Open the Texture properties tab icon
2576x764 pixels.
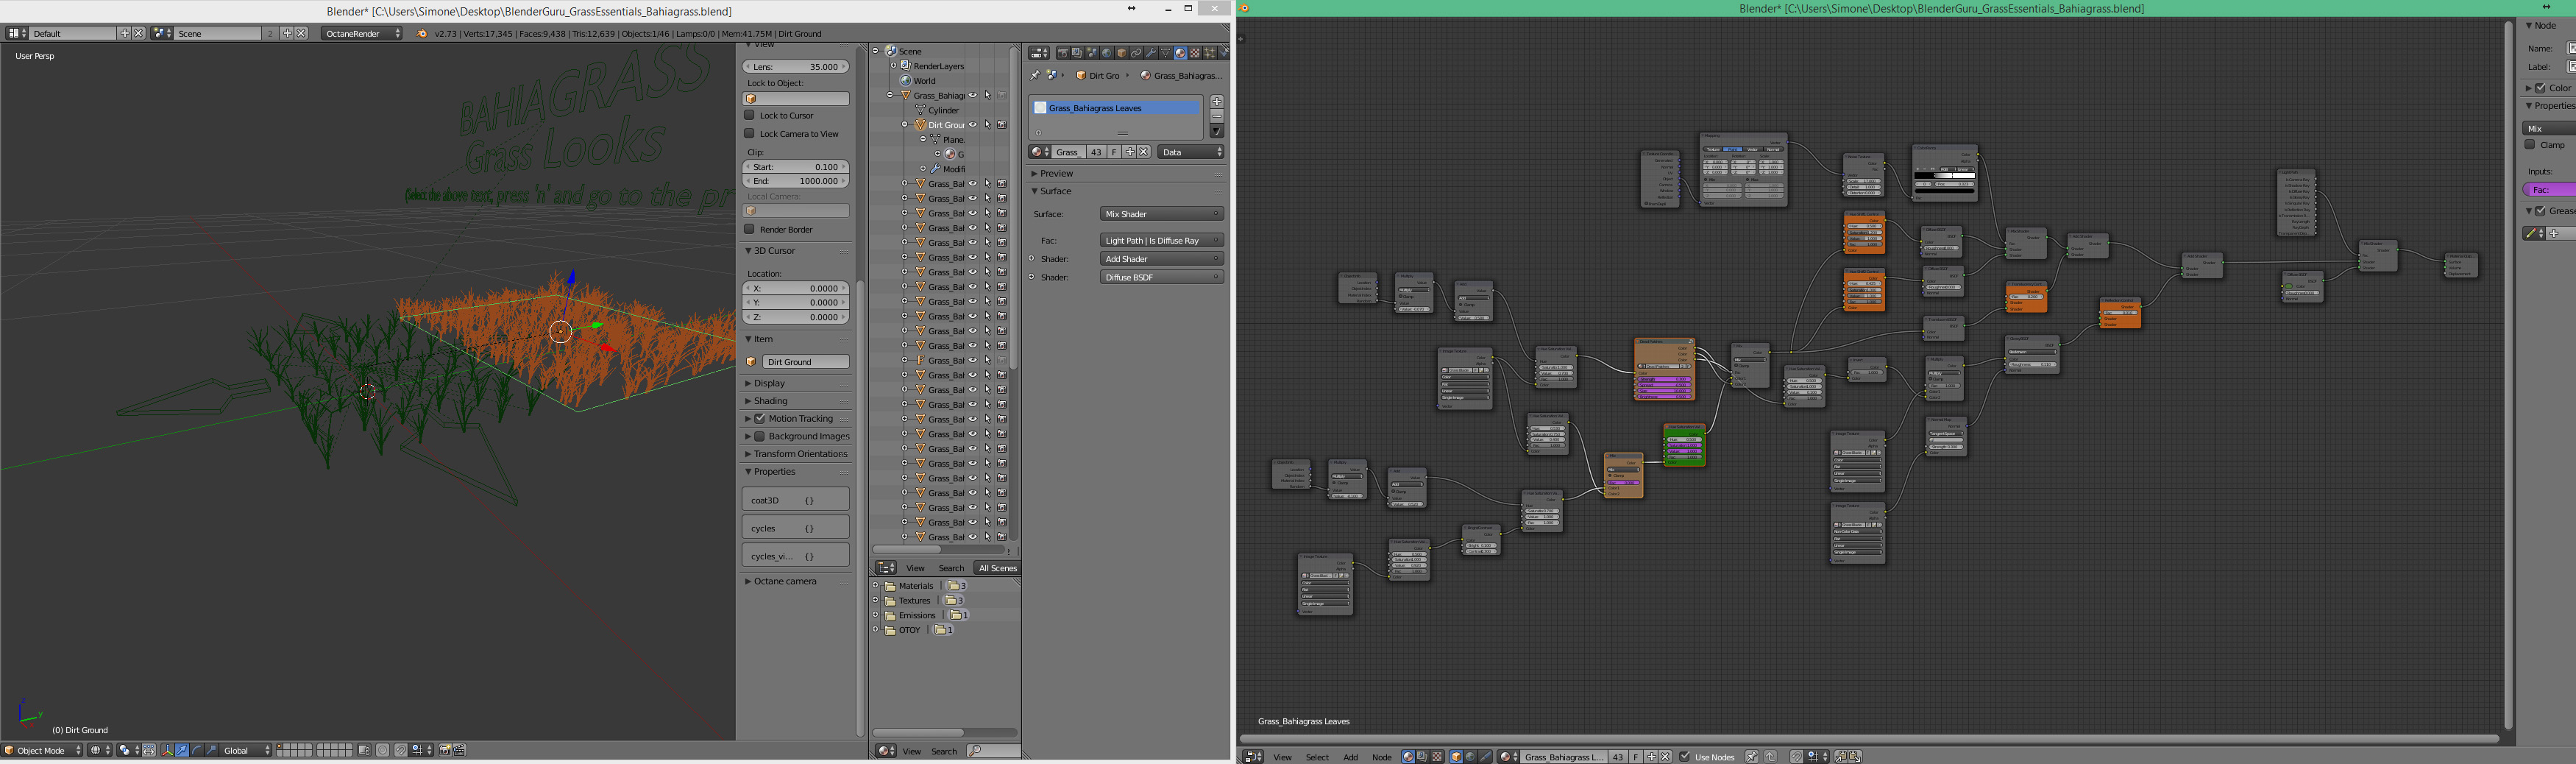[1195, 53]
